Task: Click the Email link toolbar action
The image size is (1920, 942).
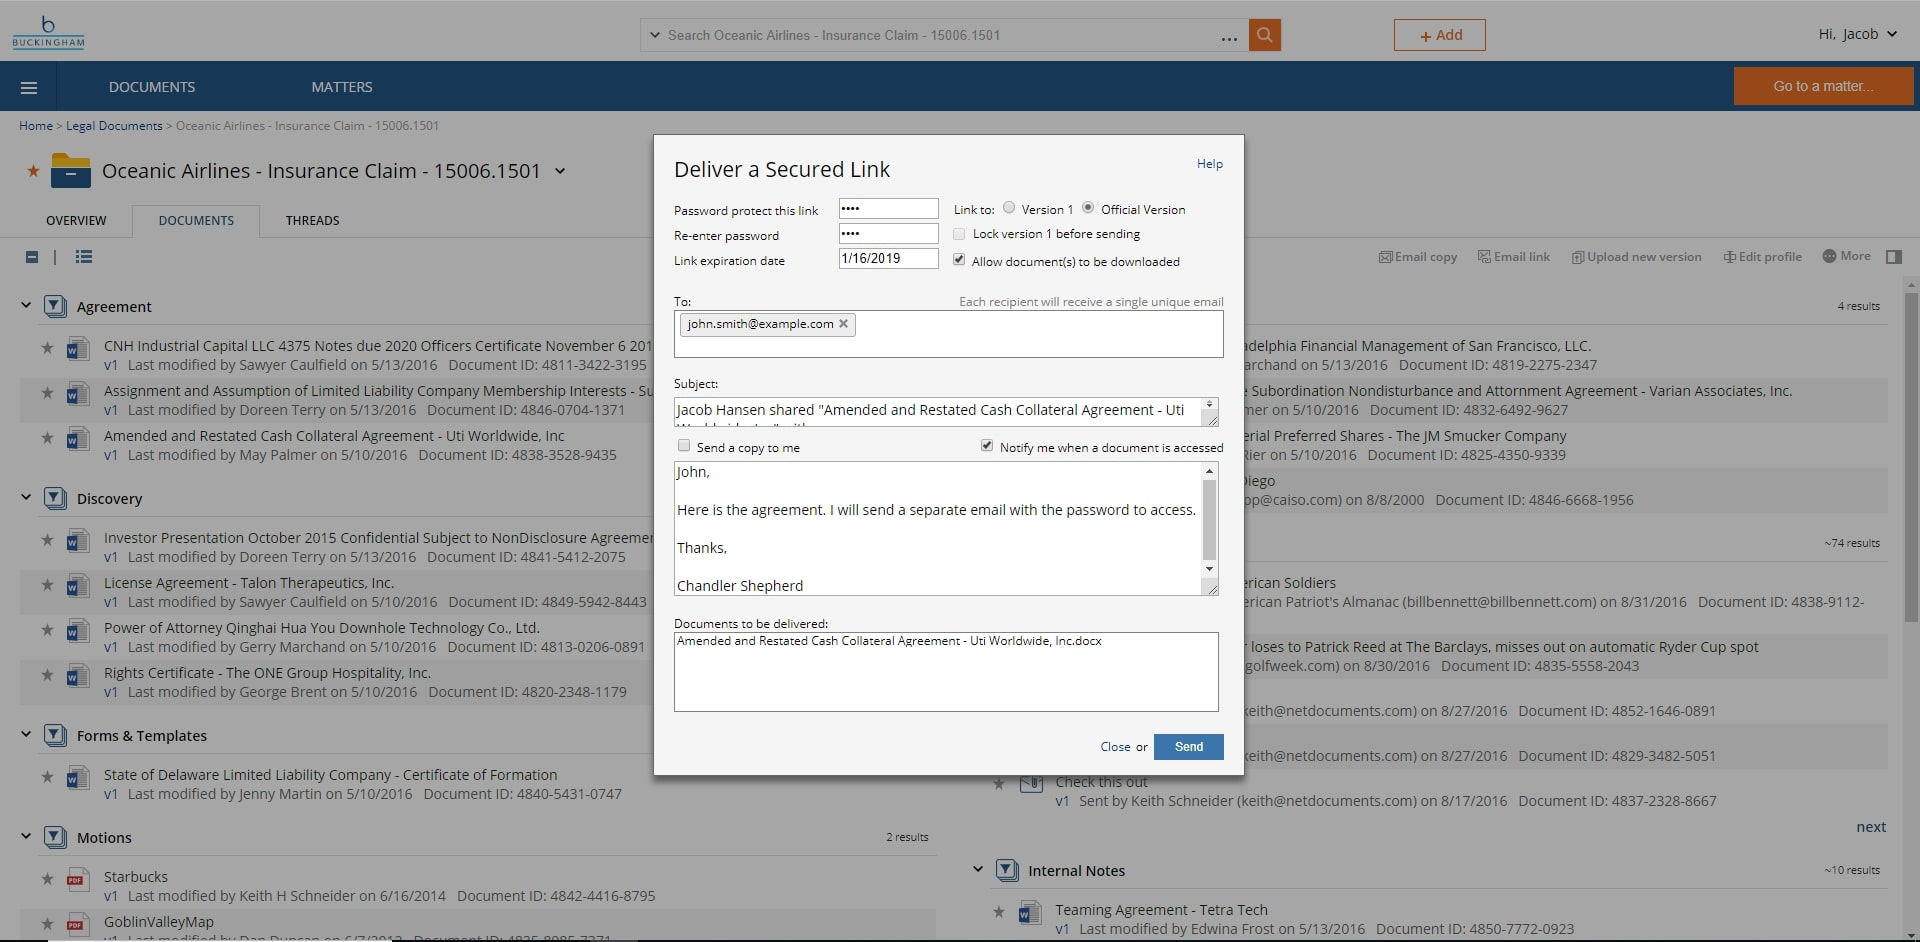Action: [1514, 257]
